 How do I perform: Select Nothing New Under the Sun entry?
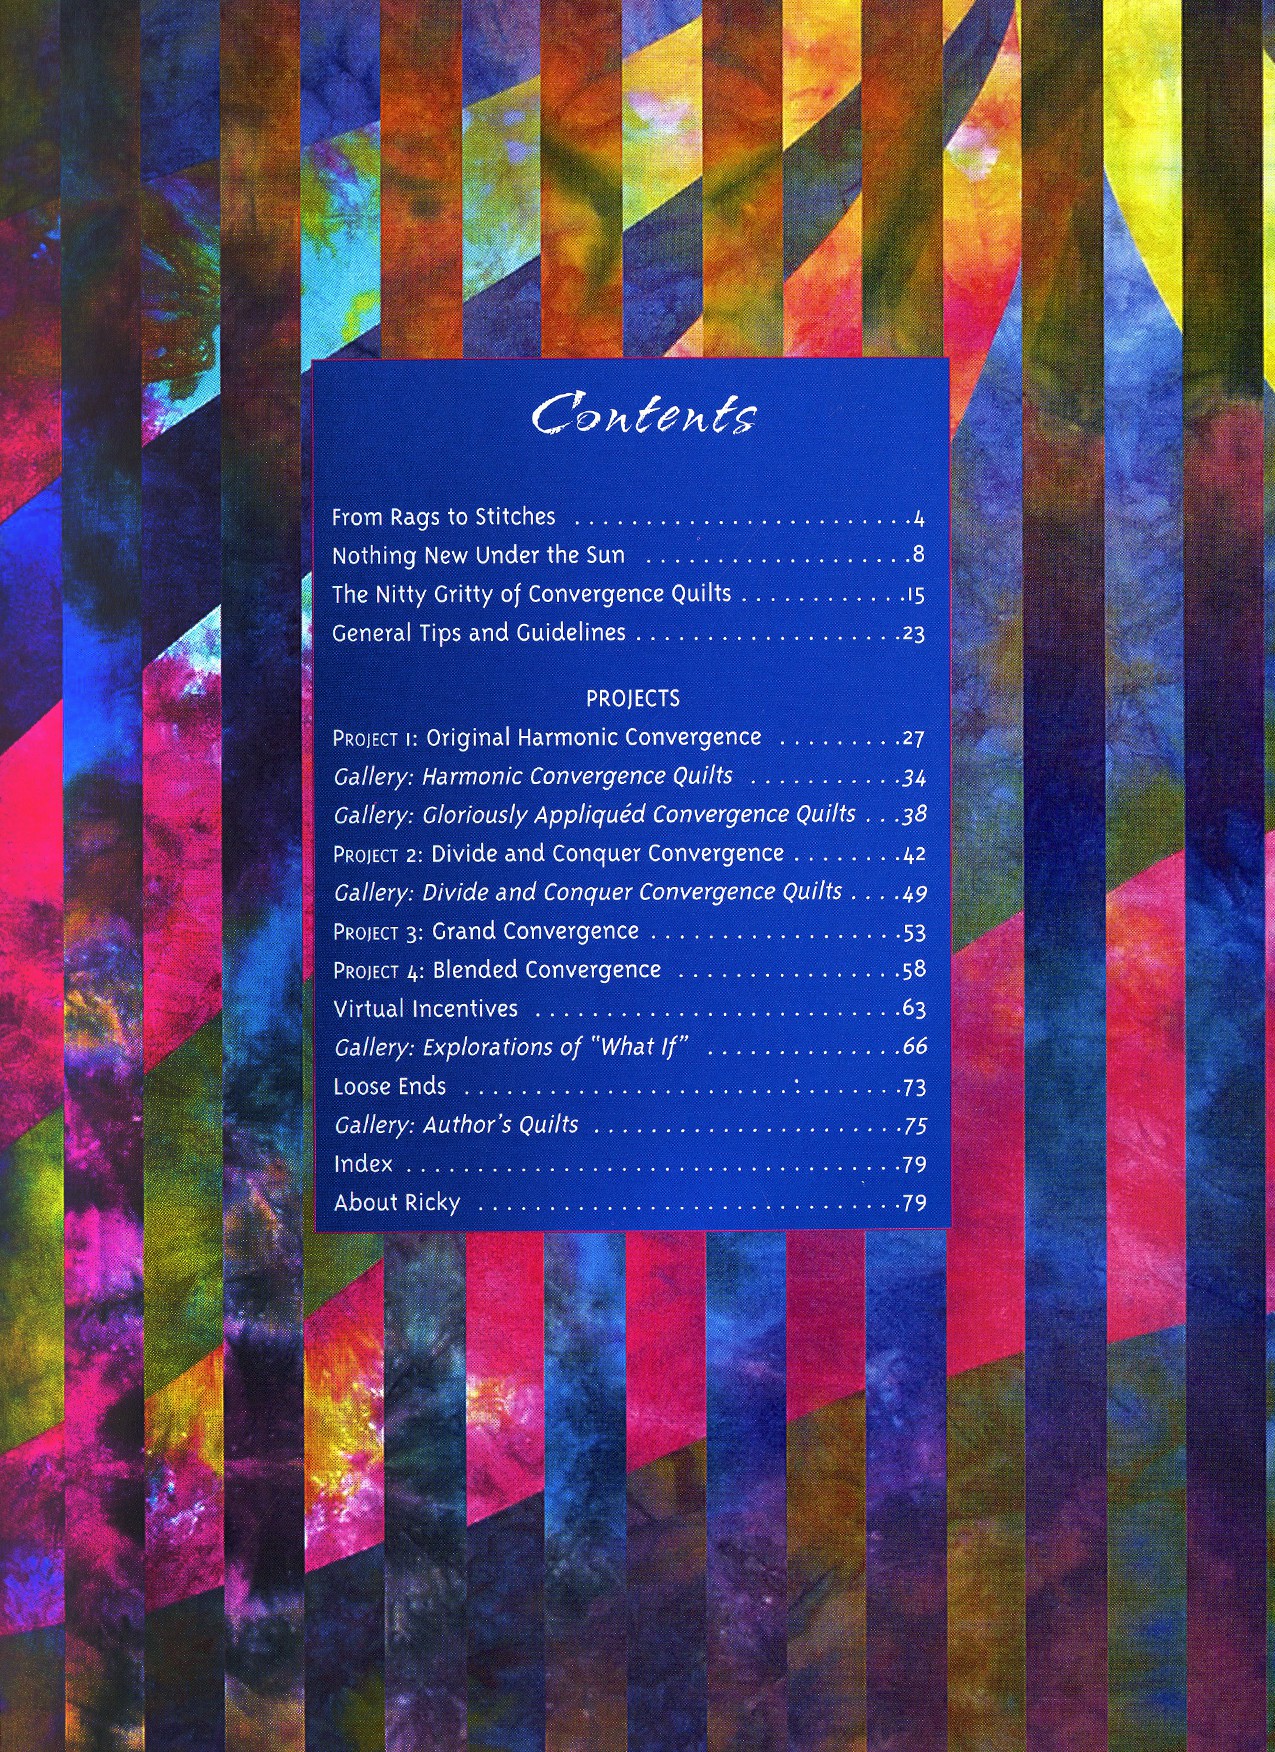click(478, 555)
